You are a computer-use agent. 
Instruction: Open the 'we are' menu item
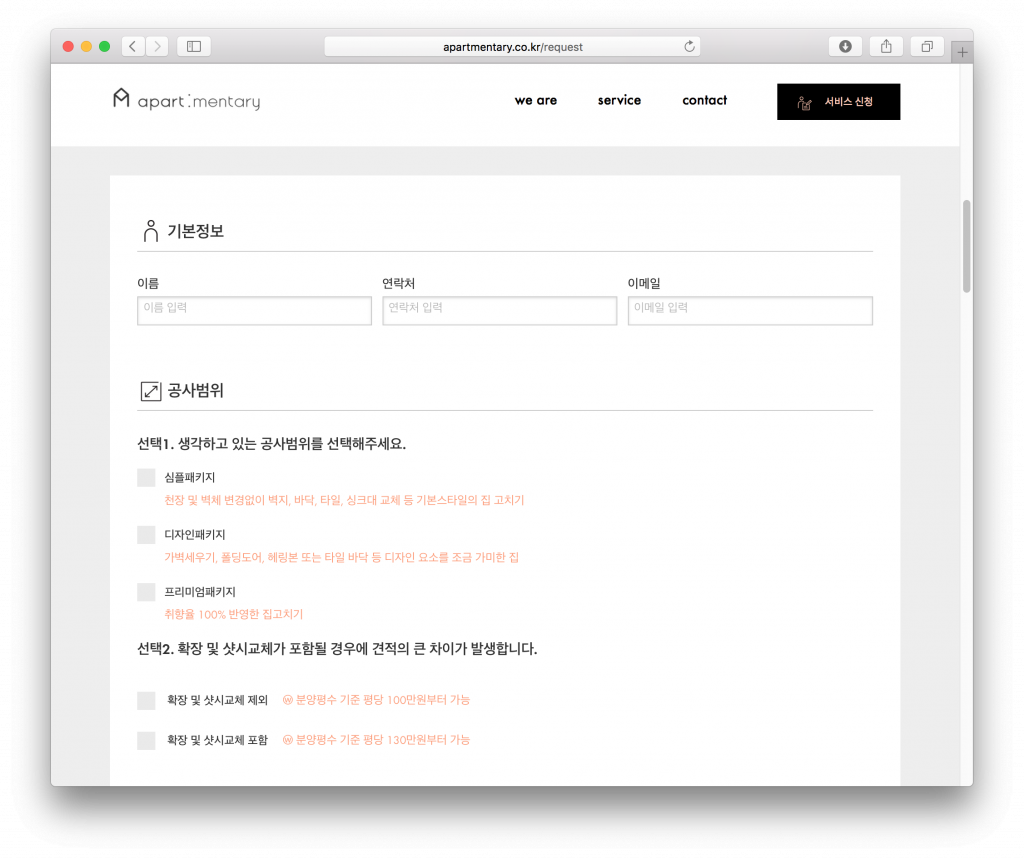536,101
